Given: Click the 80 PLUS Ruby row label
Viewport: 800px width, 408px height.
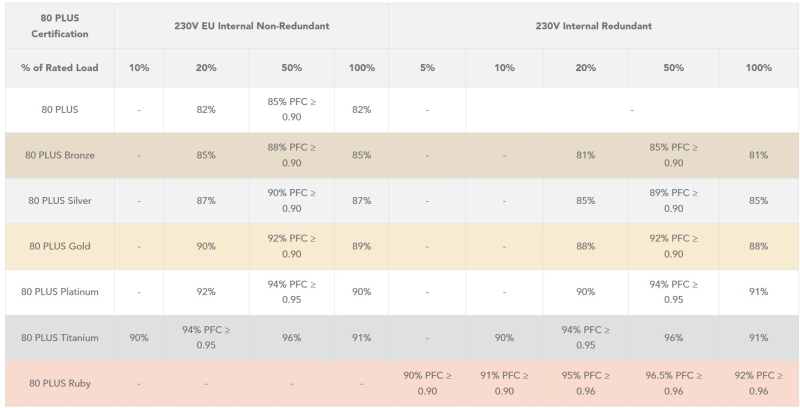Looking at the screenshot, I should click(57, 383).
